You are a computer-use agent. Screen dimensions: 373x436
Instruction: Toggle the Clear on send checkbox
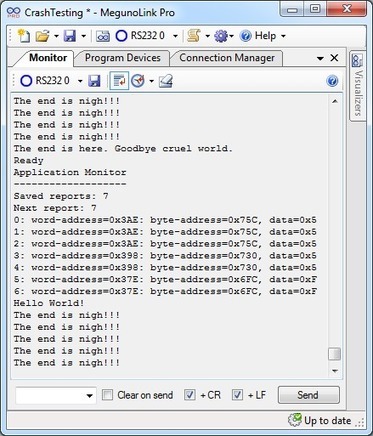107,395
